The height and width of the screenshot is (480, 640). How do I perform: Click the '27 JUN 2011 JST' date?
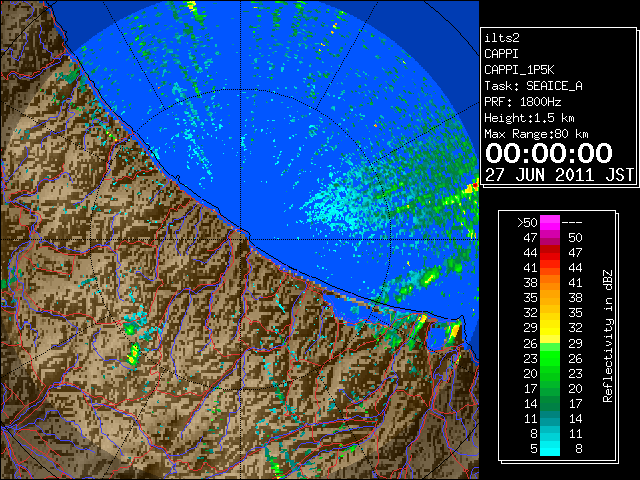click(x=559, y=175)
